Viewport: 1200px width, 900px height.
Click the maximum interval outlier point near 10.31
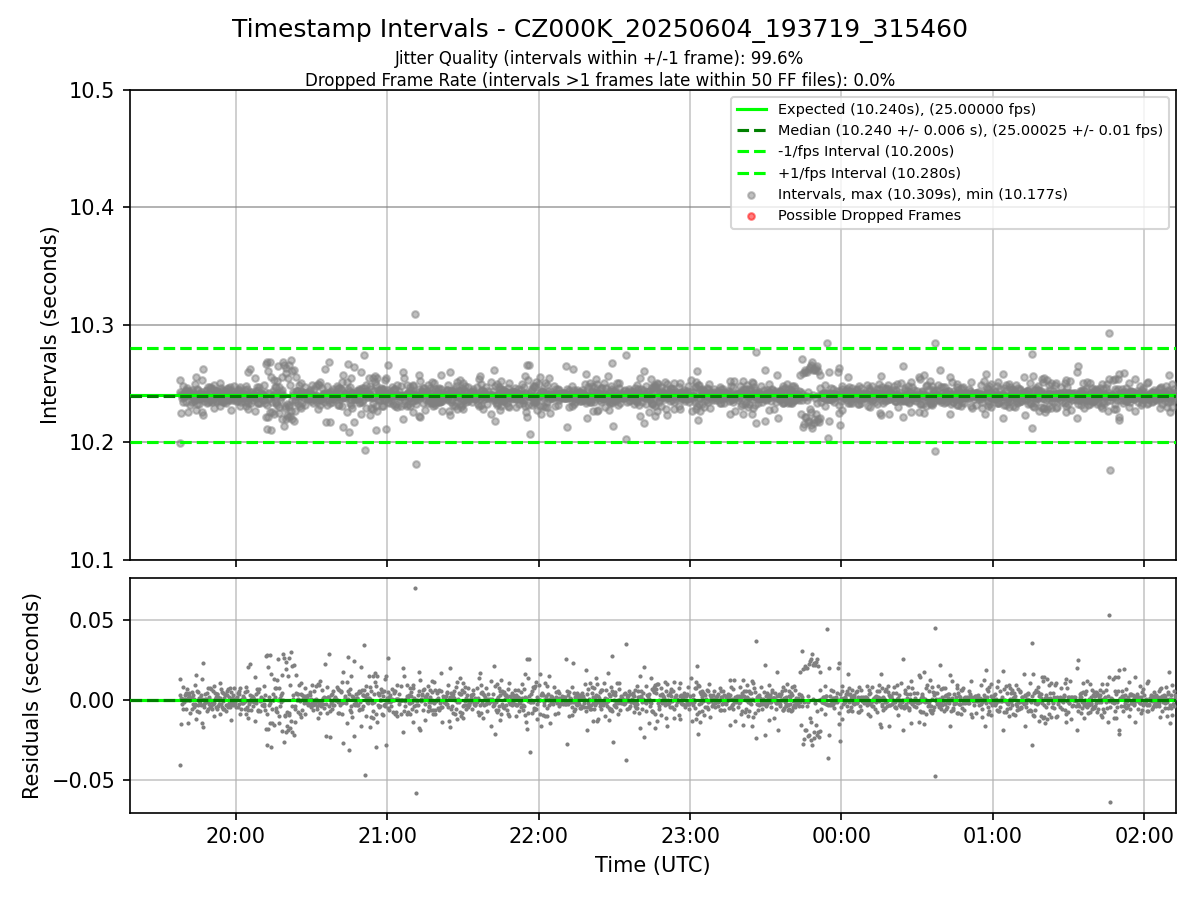click(x=415, y=314)
